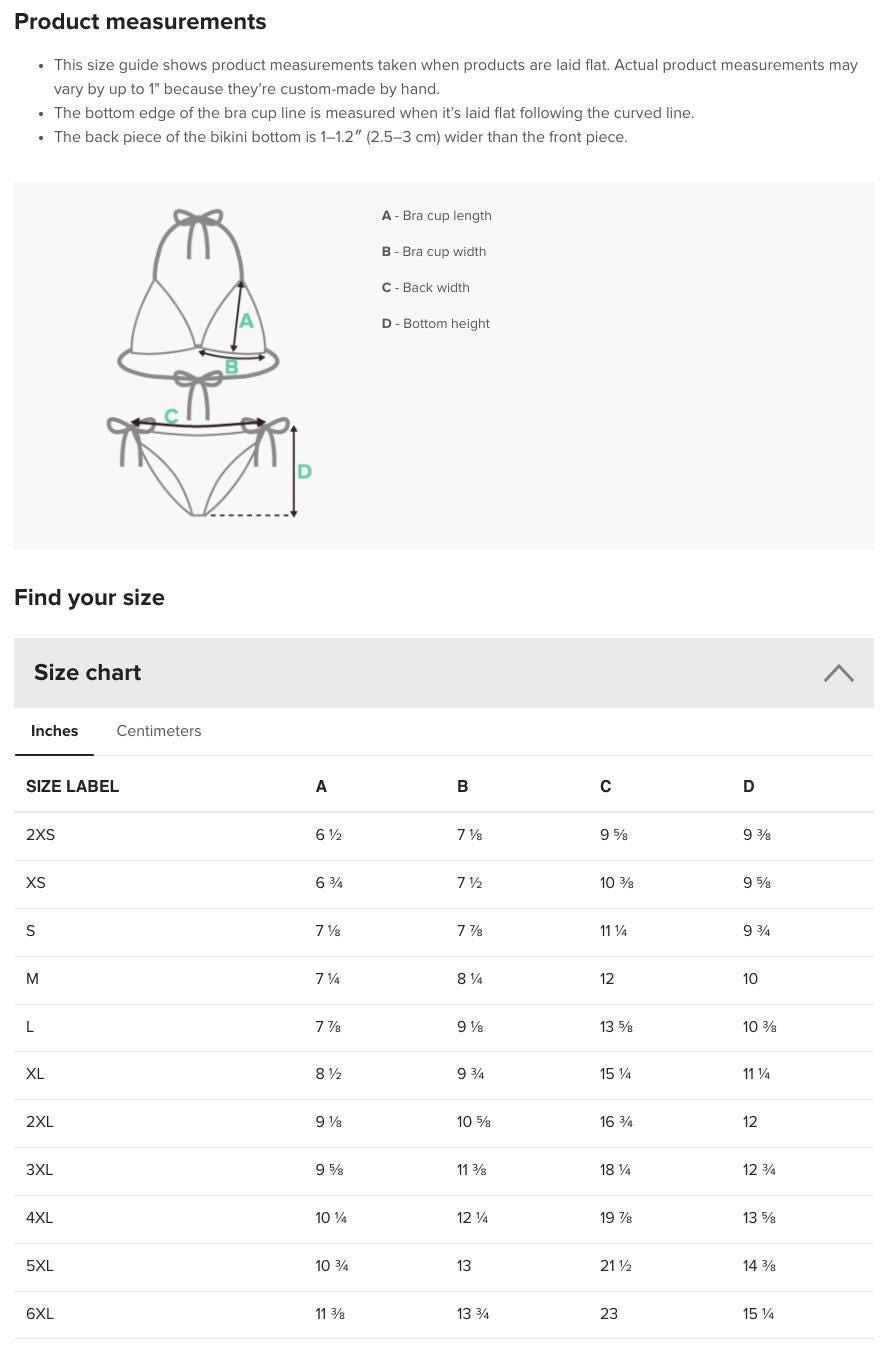This screenshot has width=891, height=1349.
Task: Click the 6XL size label
Action: point(40,1314)
